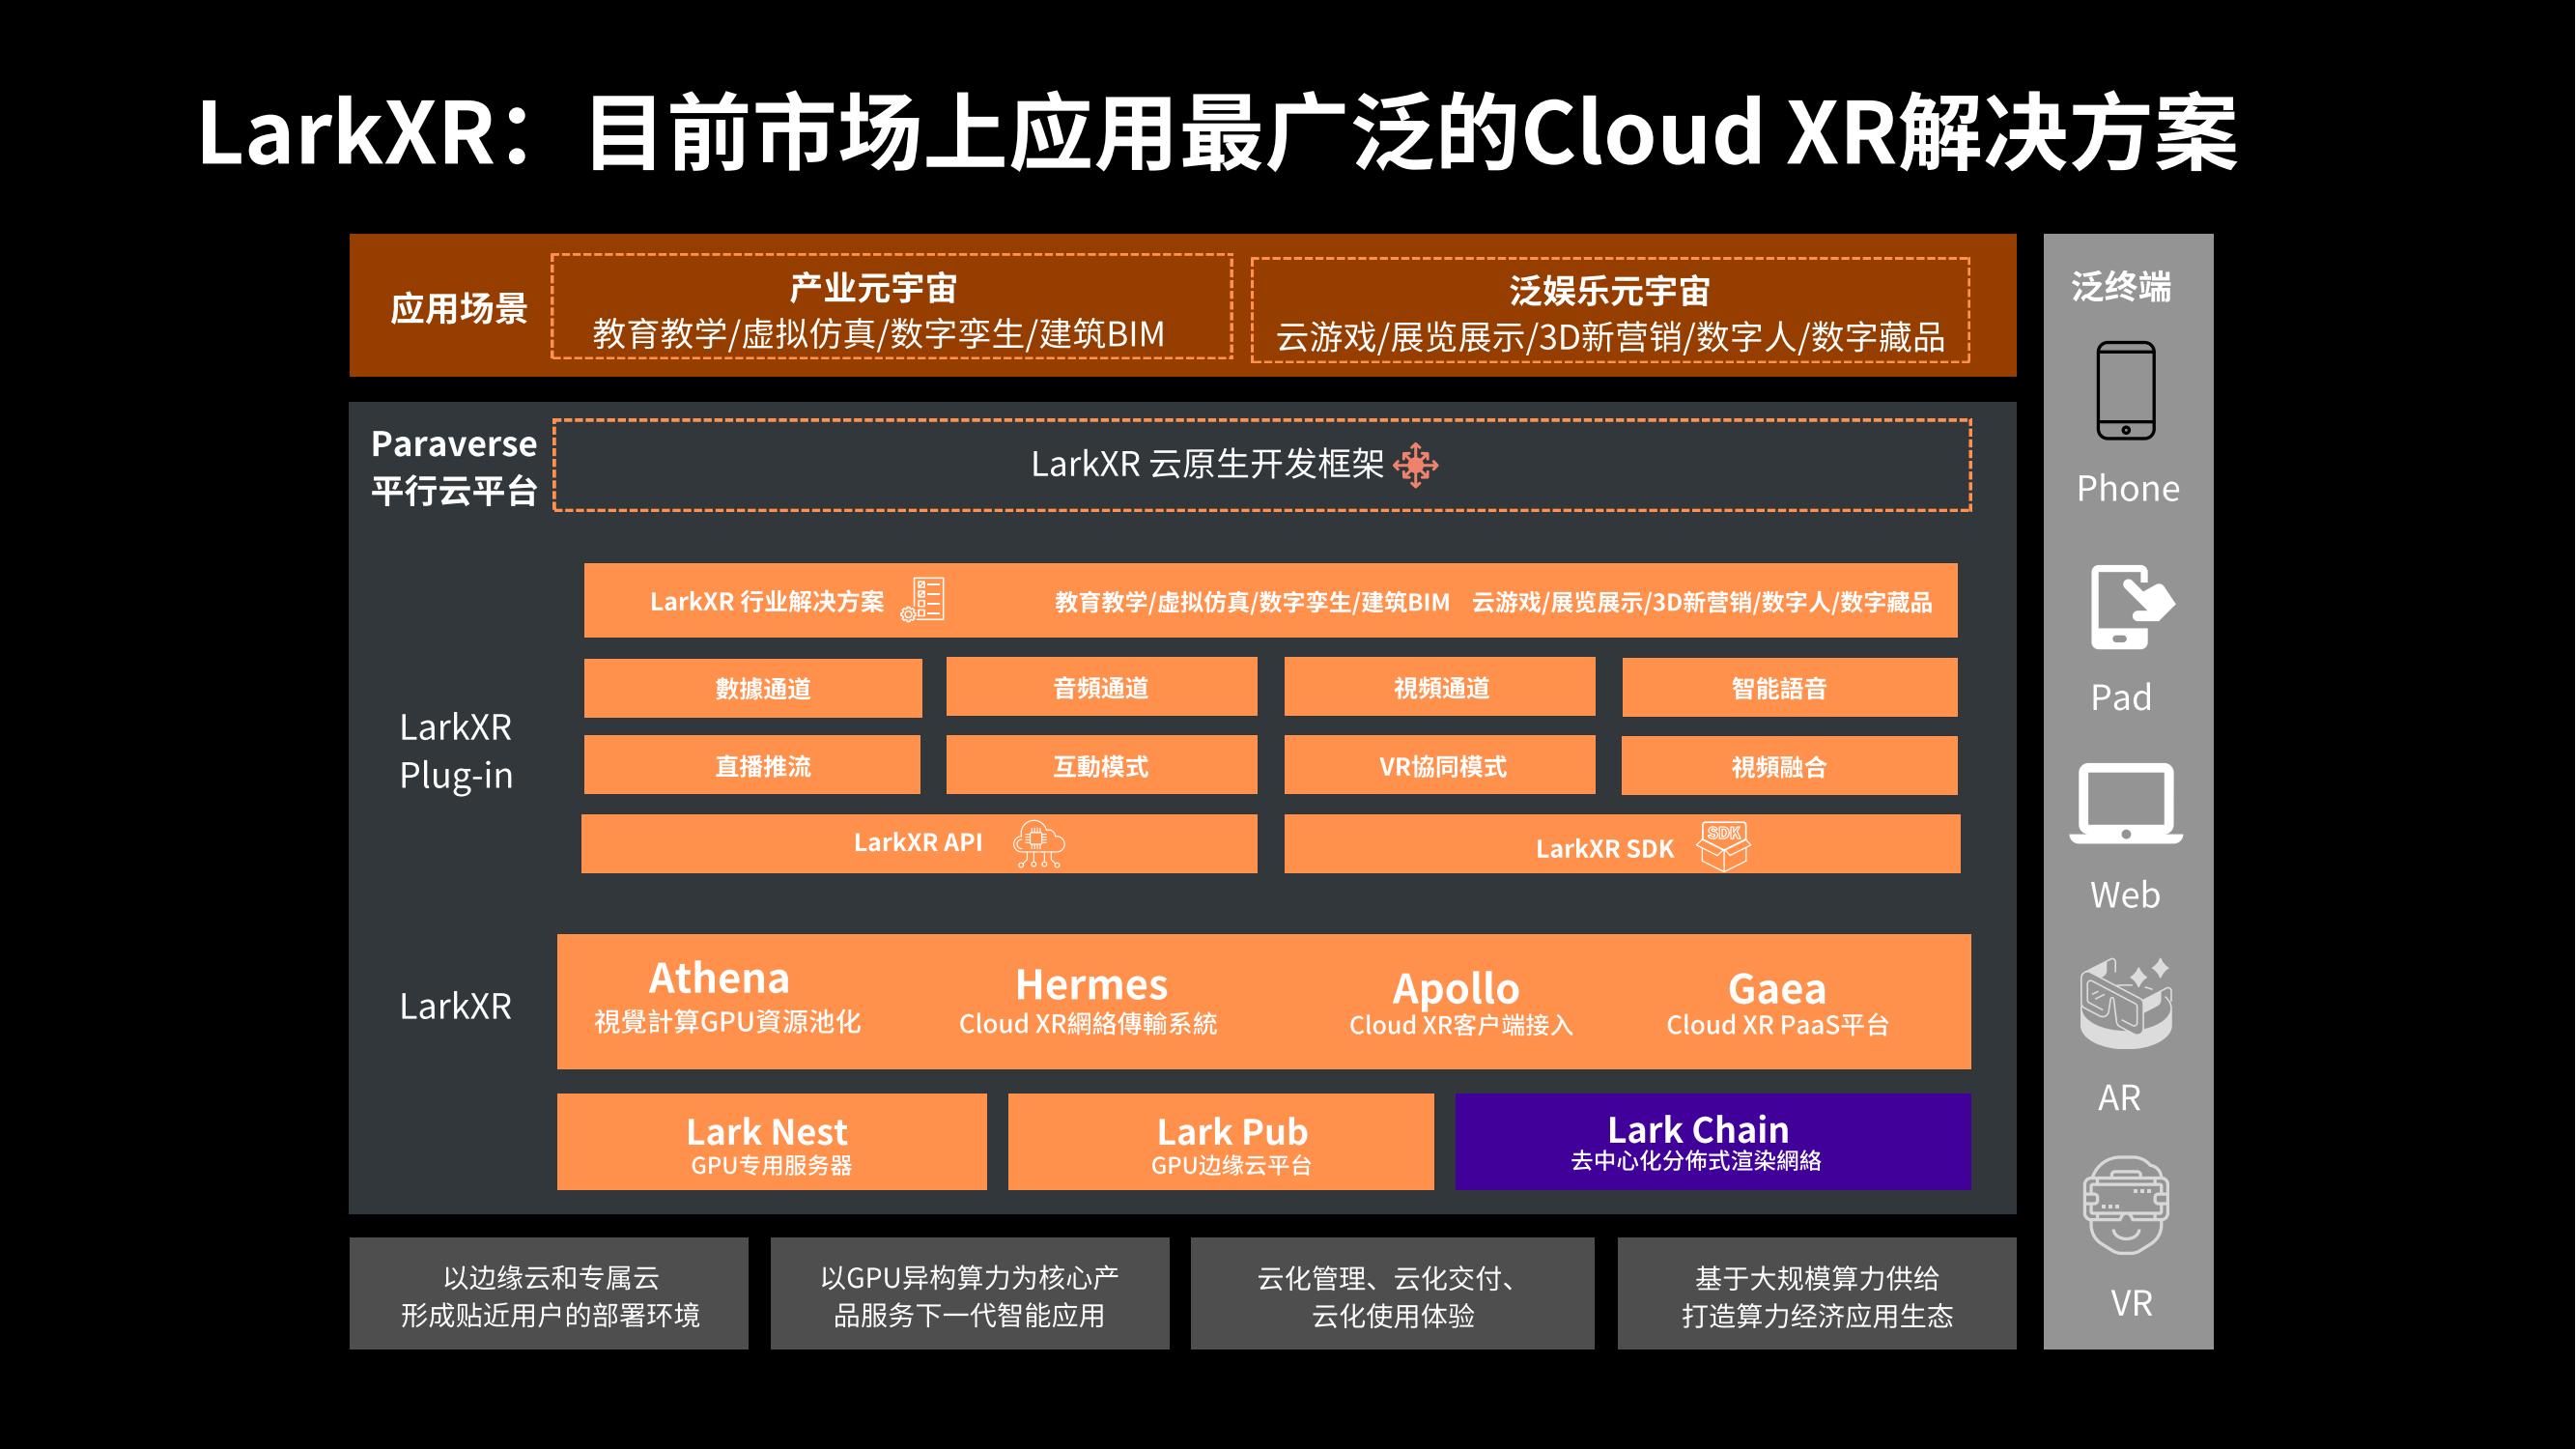Select the 智能語音 plug-in box
Viewport: 2576px width, 1449px height.
[x=1788, y=688]
